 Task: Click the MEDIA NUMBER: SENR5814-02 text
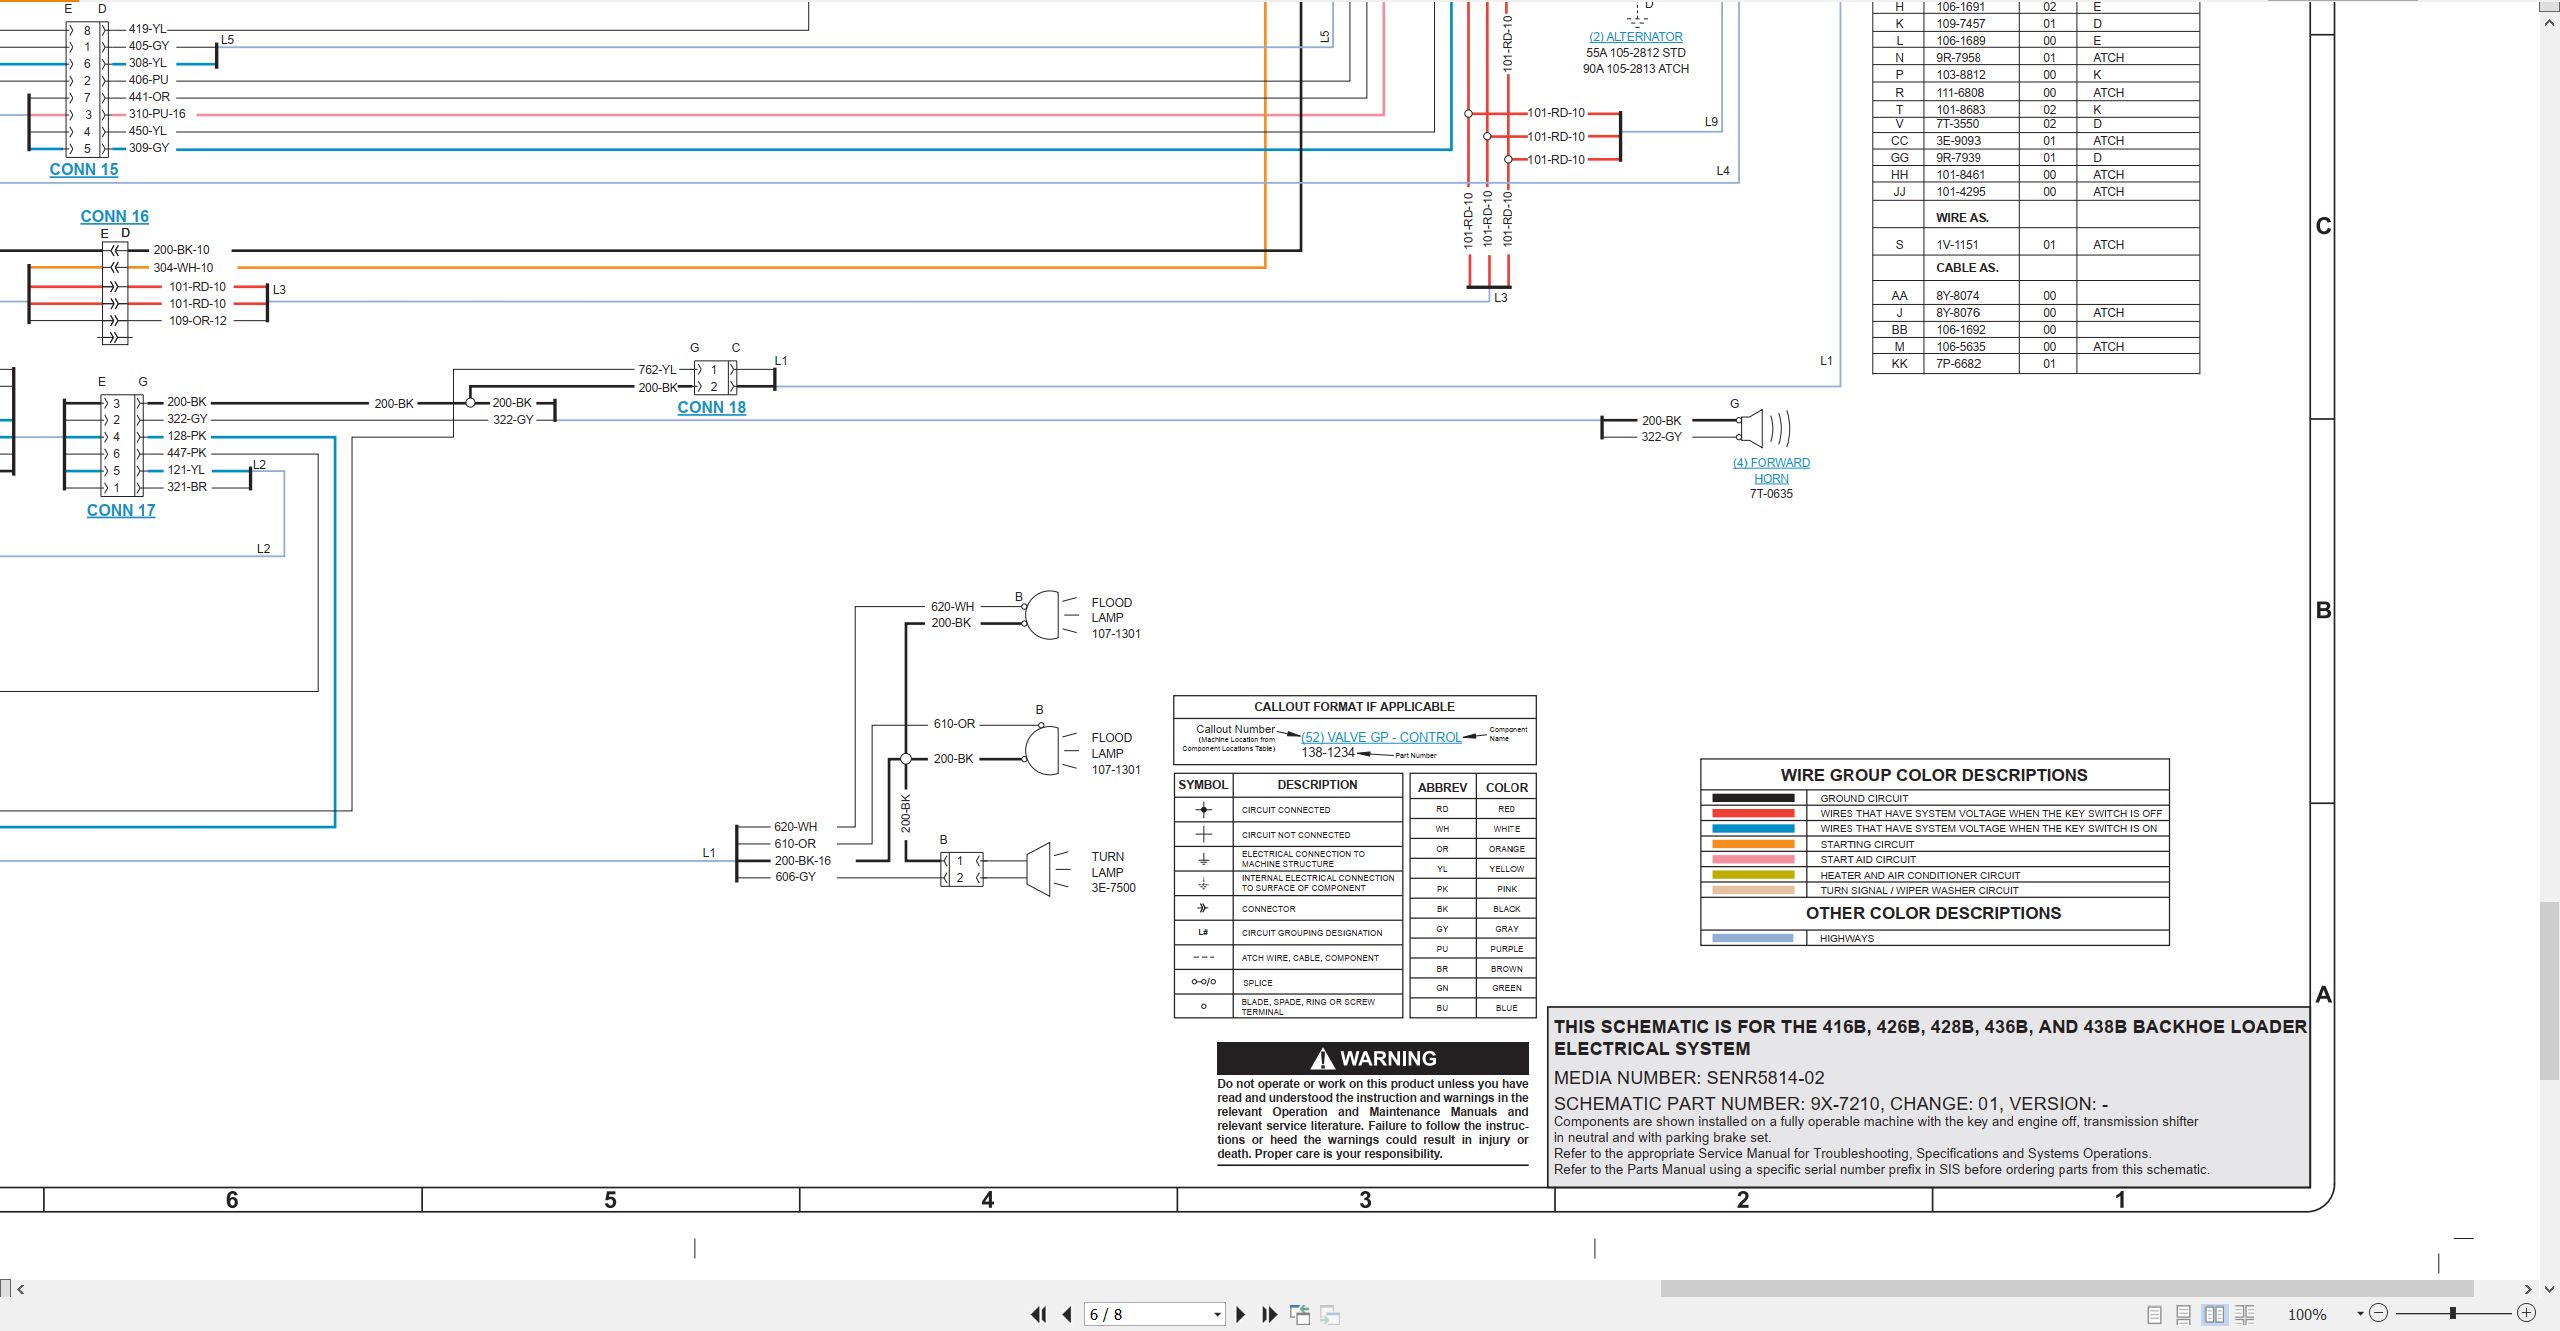click(x=1689, y=1078)
